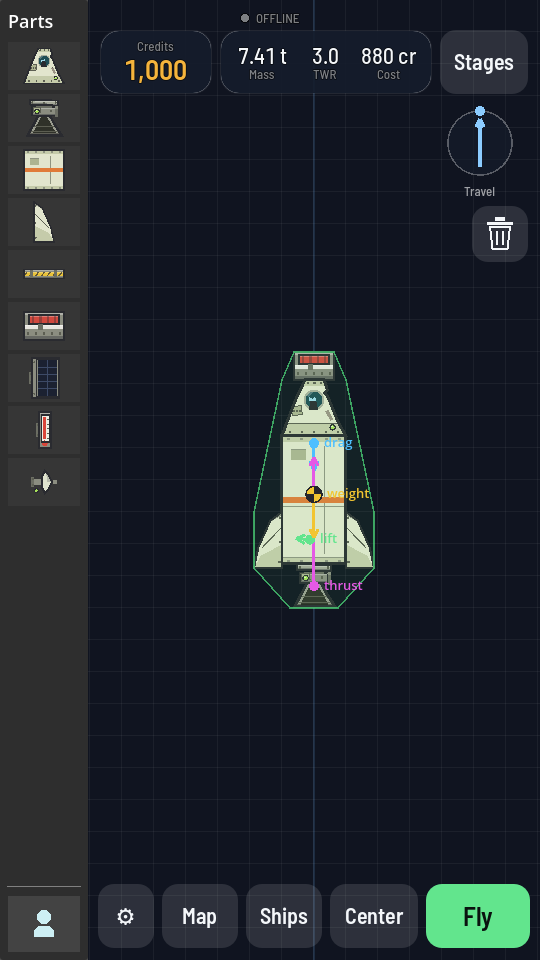Viewport: 540px width, 960px height.
Task: Click the 3.0 TWR readout
Action: [x=325, y=64]
